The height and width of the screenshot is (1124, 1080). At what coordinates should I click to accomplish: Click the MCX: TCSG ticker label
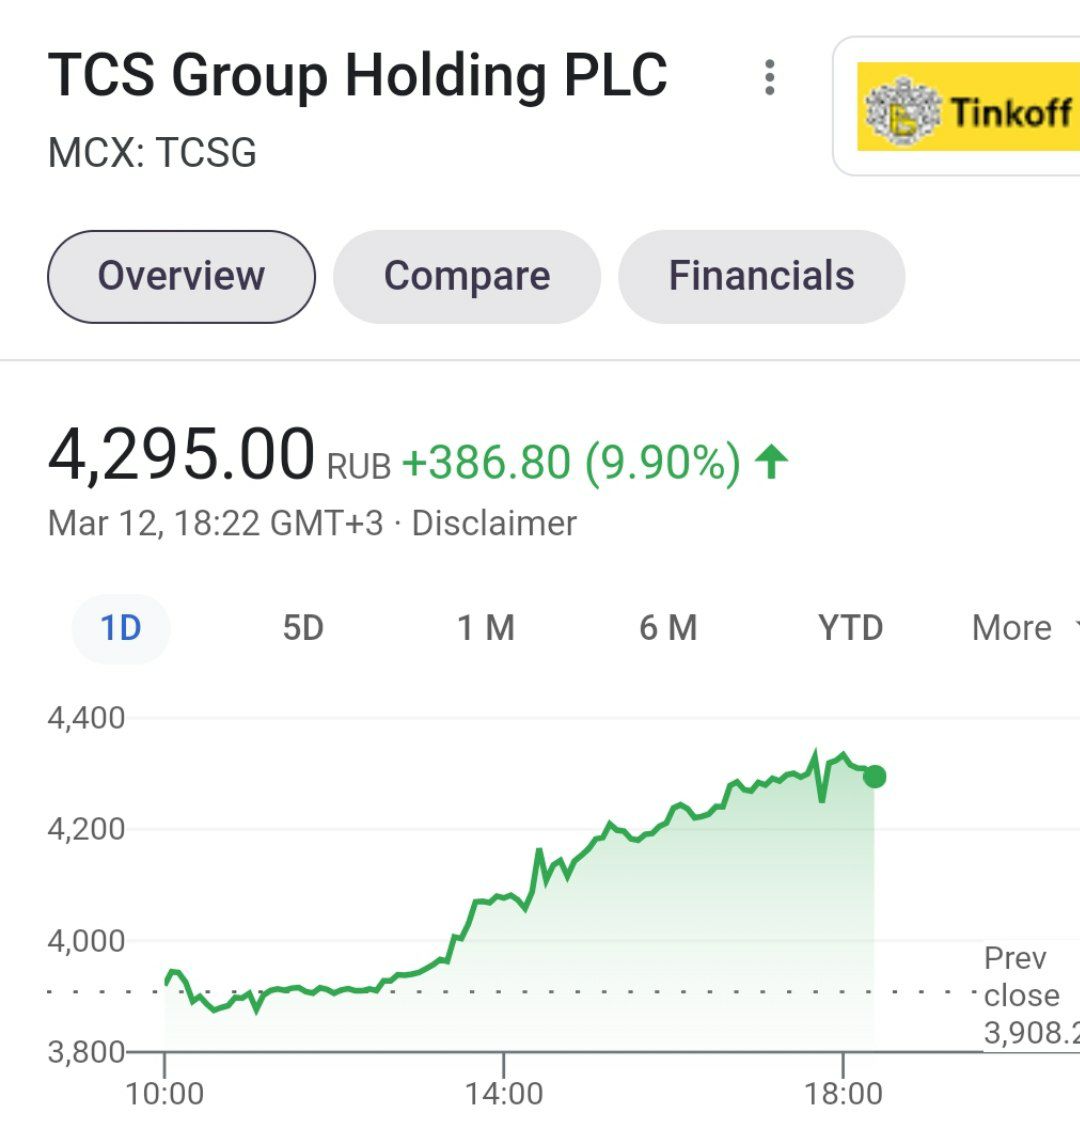pos(153,153)
